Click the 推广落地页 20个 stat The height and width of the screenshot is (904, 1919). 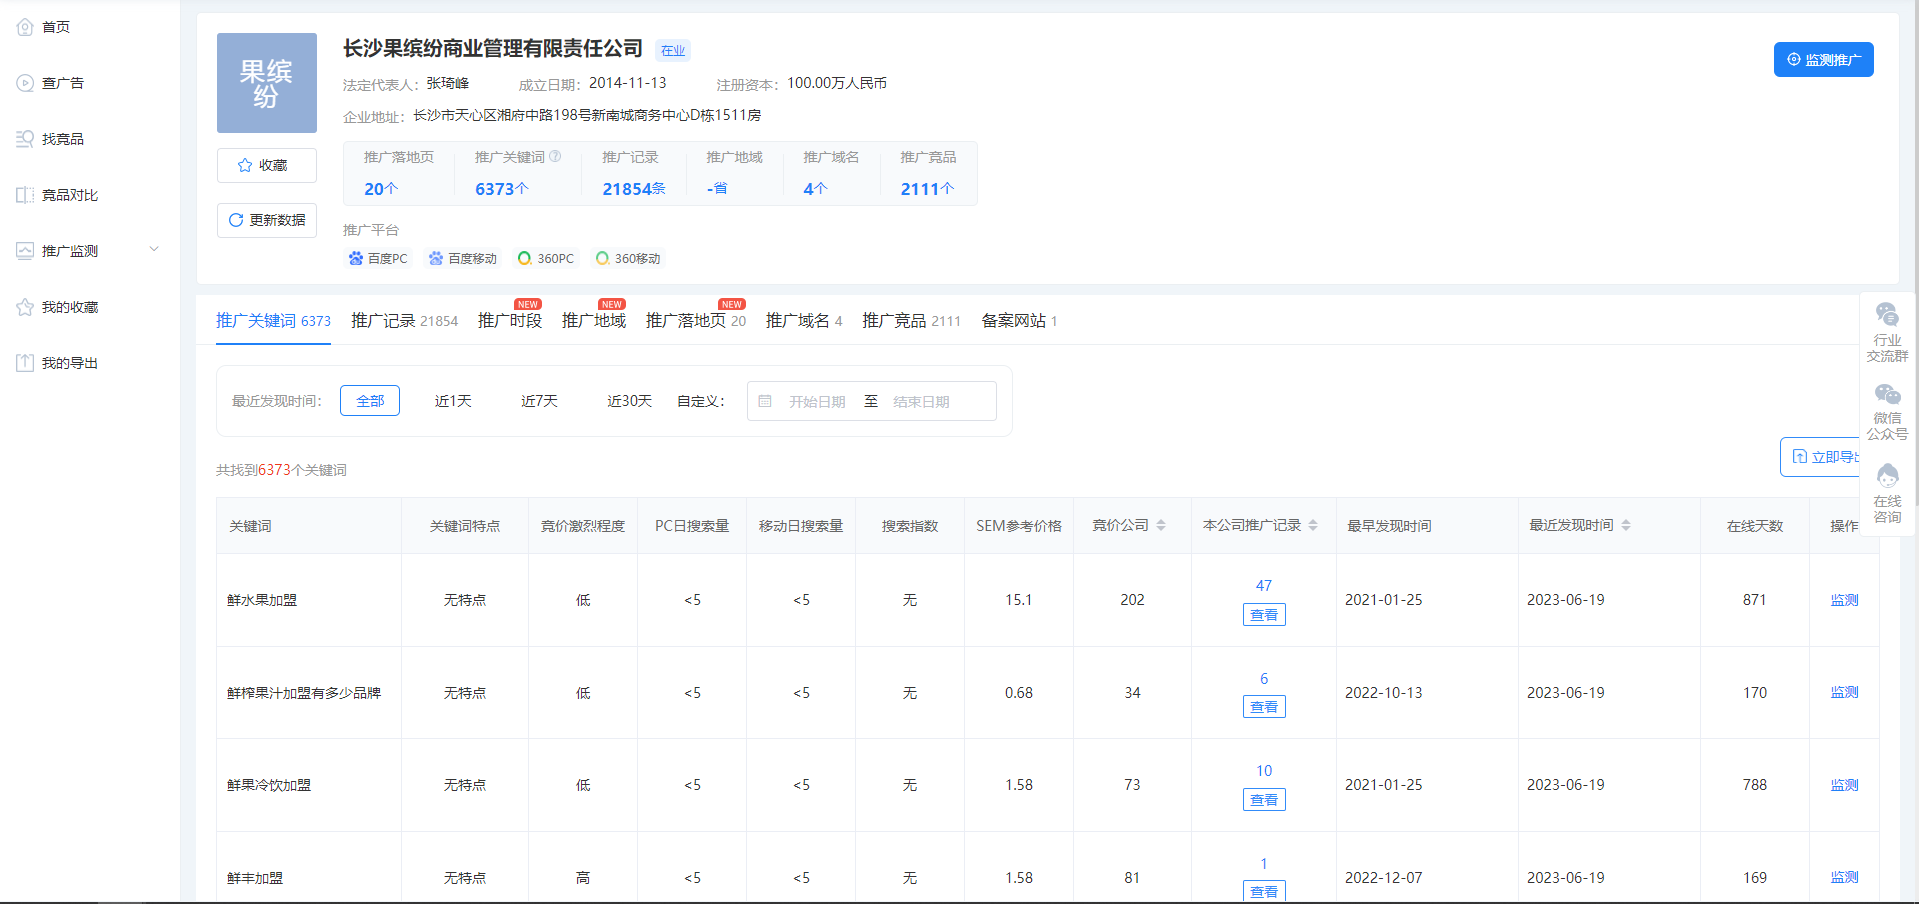click(398, 173)
